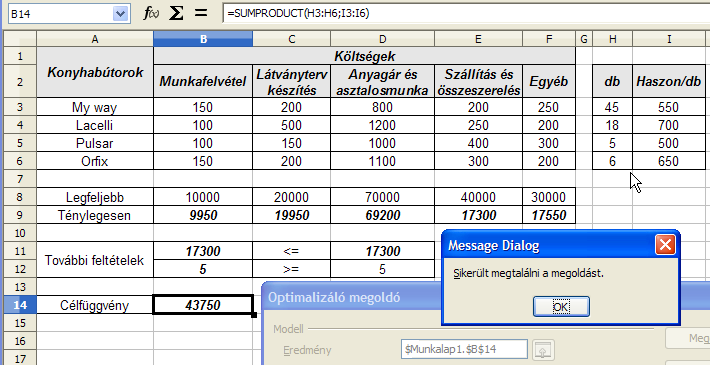Viewport: 710px width, 365px height.
Task: Click the 'Látványterv készítés' header cell
Action: point(292,81)
